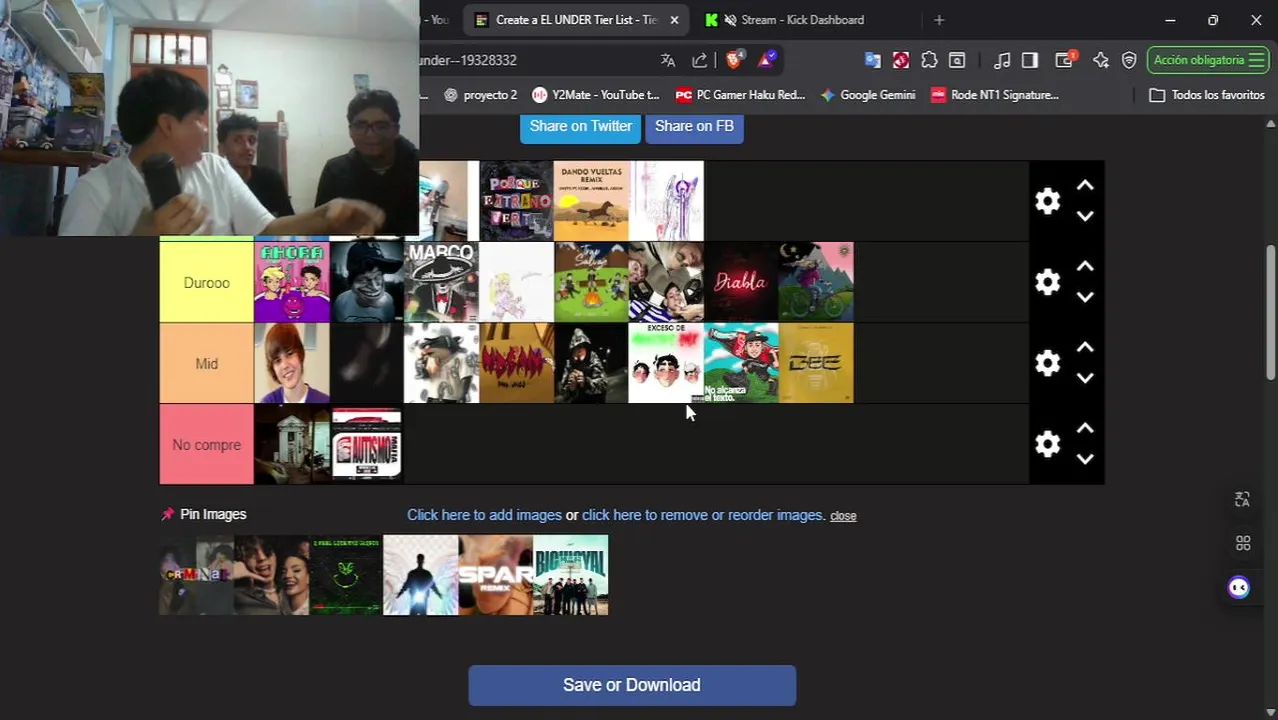
Task: Click 'click here to remove or reorder images' link
Action: (704, 515)
